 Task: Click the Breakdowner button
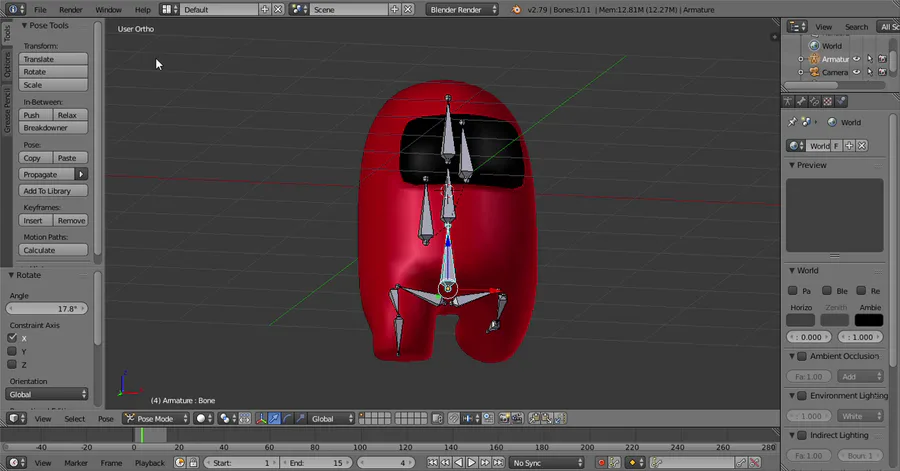tap(54, 128)
